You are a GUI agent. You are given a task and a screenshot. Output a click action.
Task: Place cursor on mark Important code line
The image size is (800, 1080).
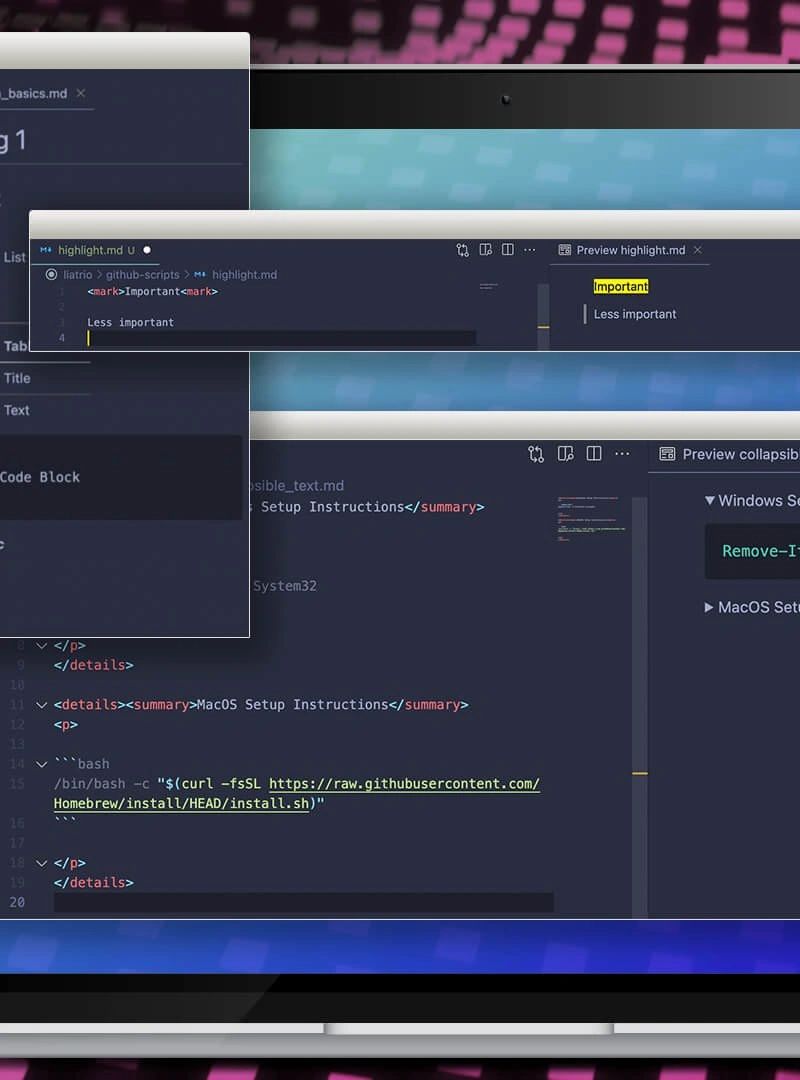point(152,291)
